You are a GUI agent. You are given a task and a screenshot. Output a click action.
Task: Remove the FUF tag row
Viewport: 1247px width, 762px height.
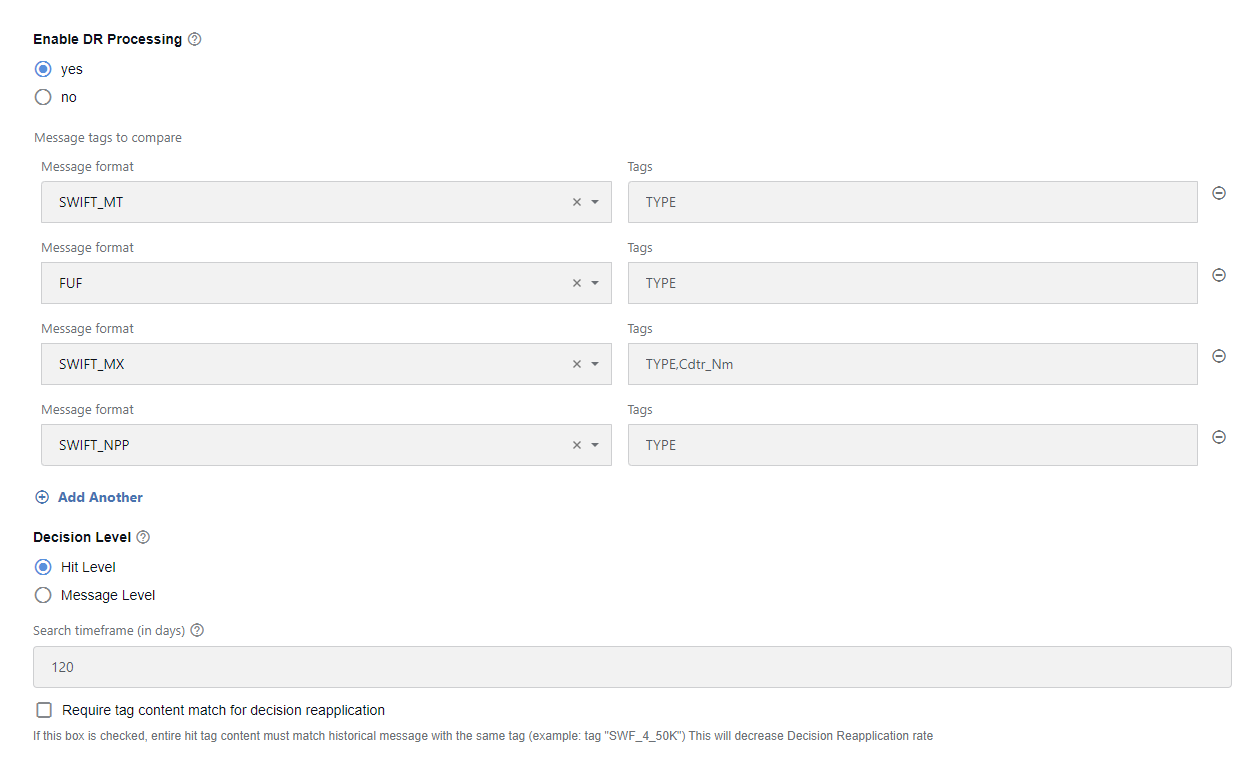coord(1219,274)
